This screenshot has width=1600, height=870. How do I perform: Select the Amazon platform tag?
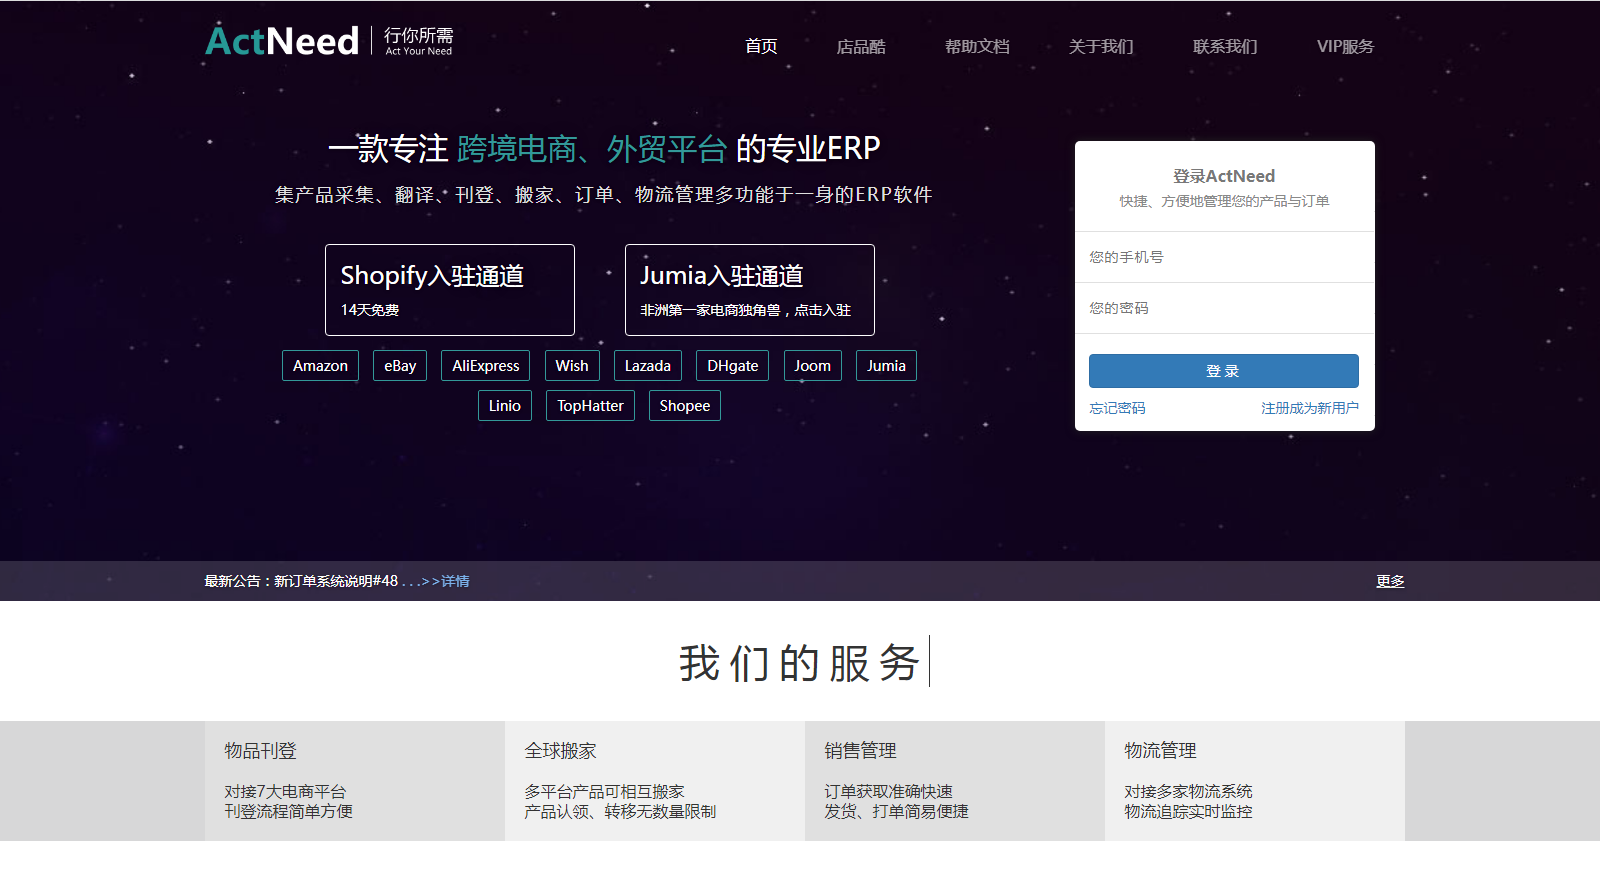320,366
